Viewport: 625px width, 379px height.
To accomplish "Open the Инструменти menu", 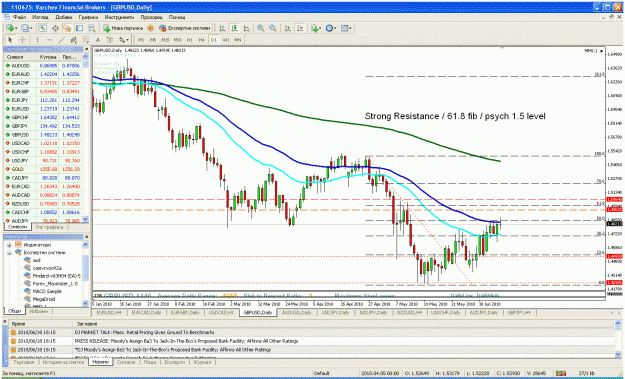I will (x=119, y=18).
